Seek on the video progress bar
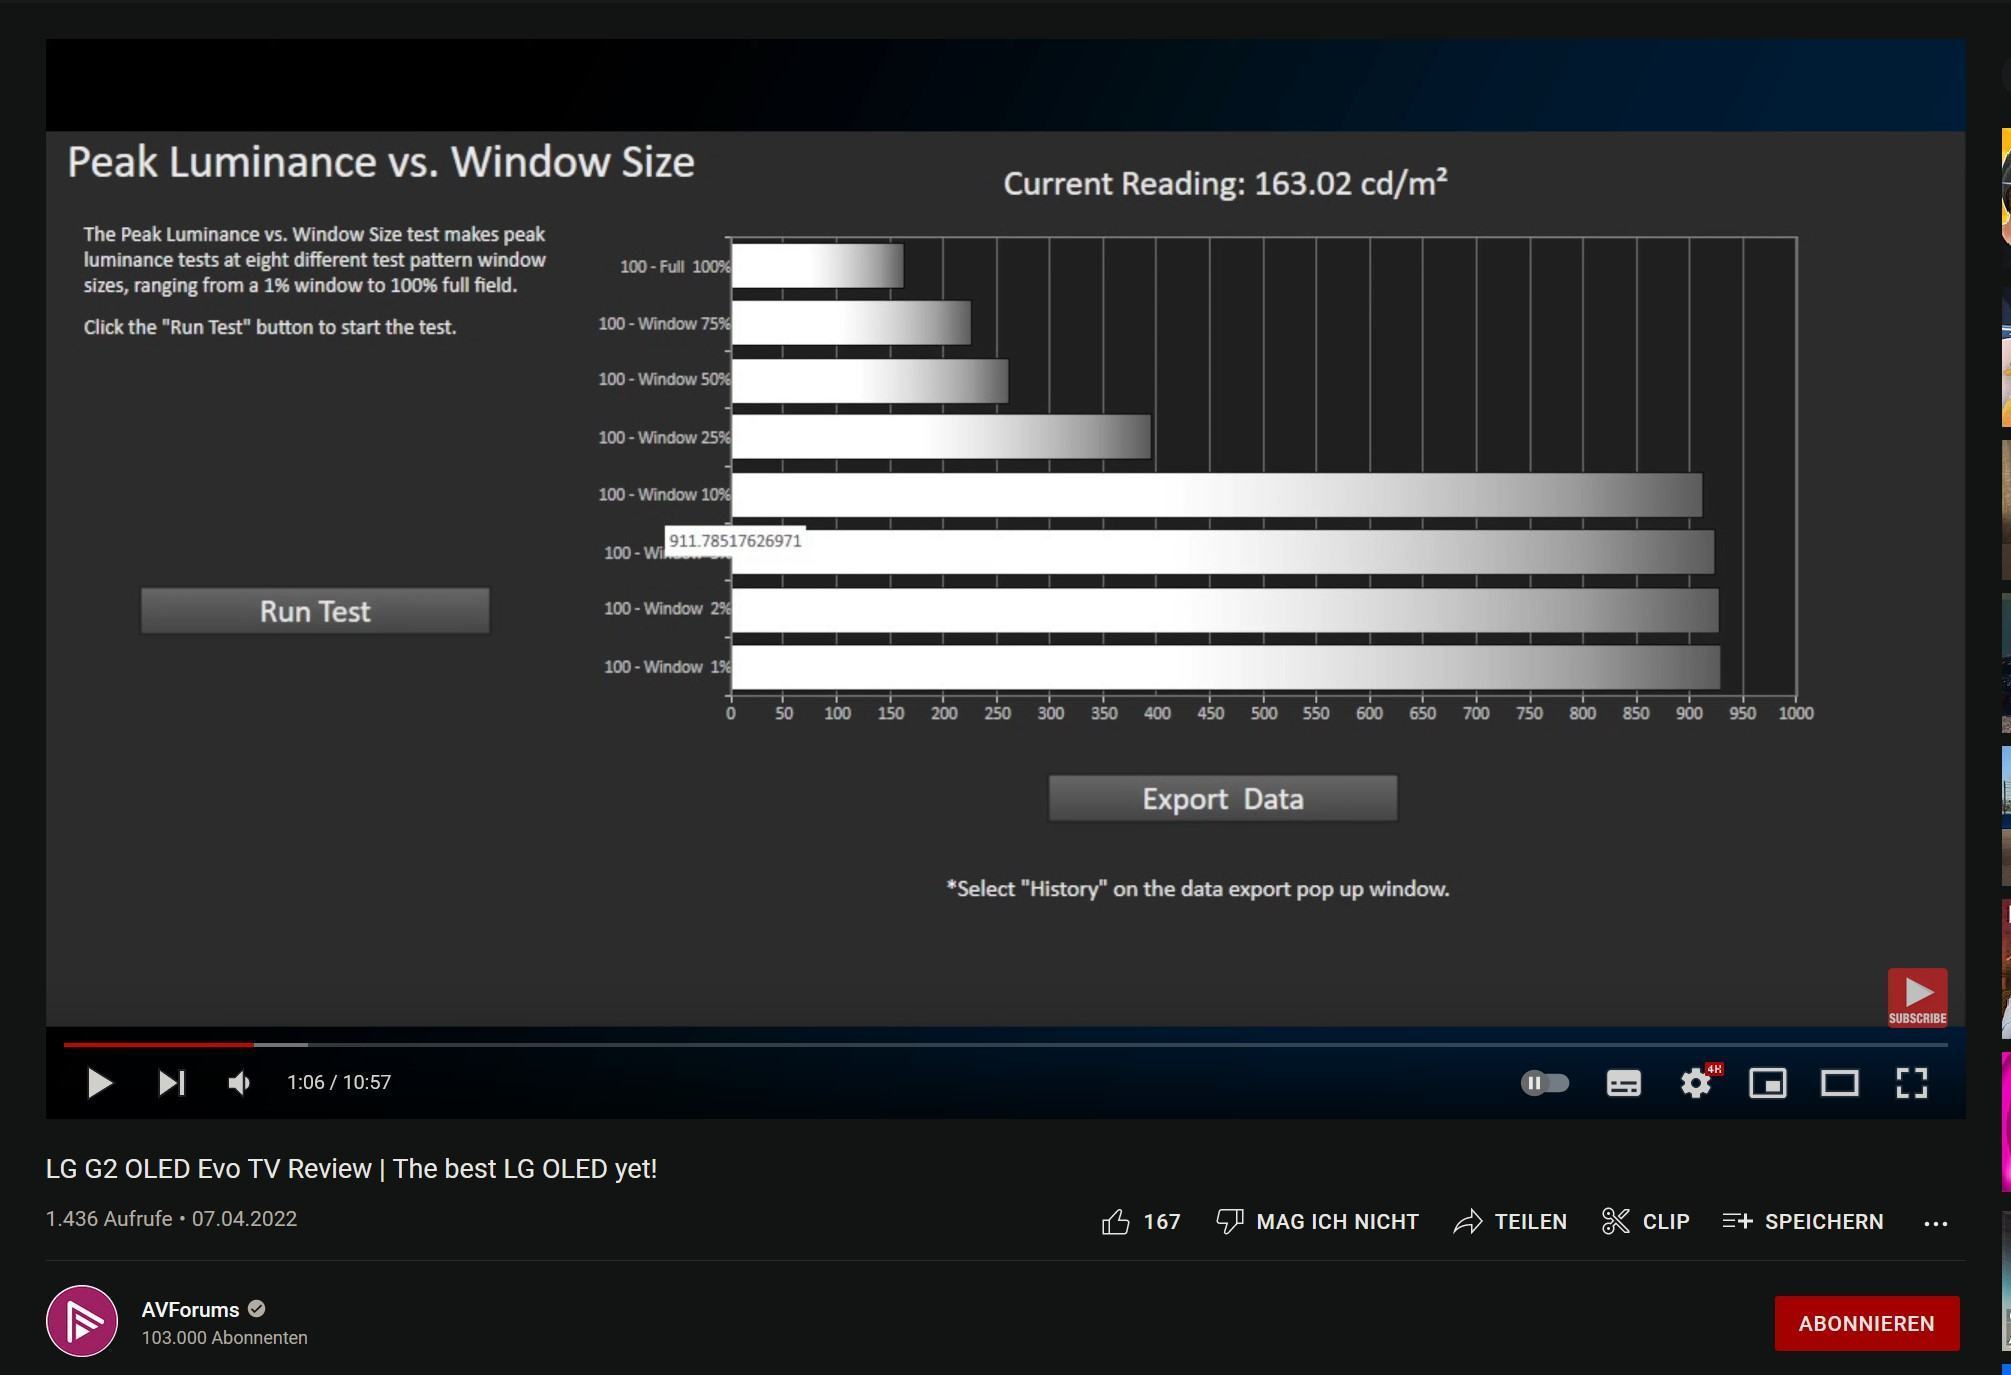 tap(1000, 1044)
